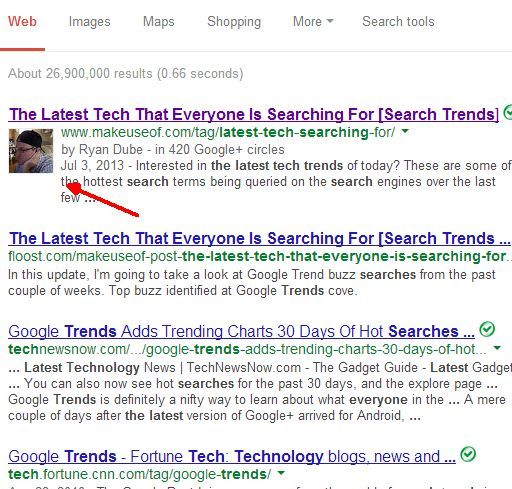The height and width of the screenshot is (489, 512).
Task: Click green checkmark icon beside Fortune Tech result
Action: tap(468, 454)
